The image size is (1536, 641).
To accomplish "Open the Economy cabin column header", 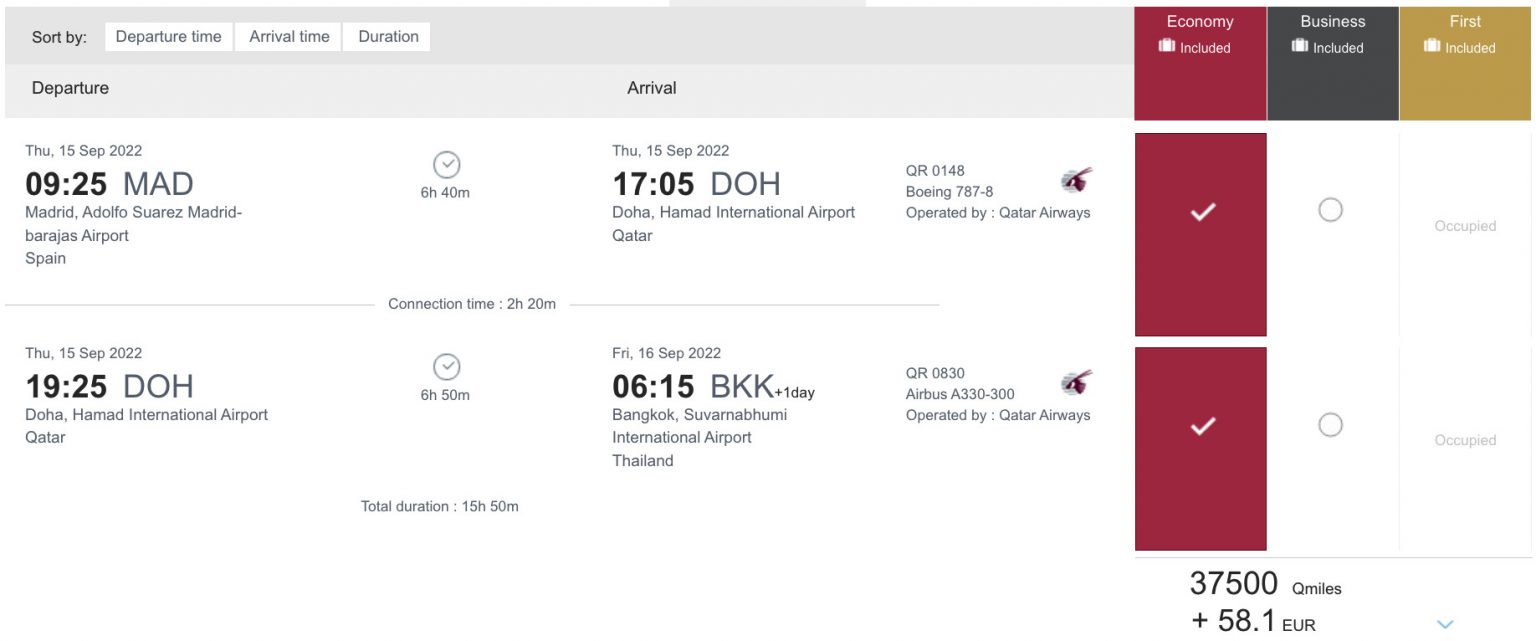I will coord(1200,64).
